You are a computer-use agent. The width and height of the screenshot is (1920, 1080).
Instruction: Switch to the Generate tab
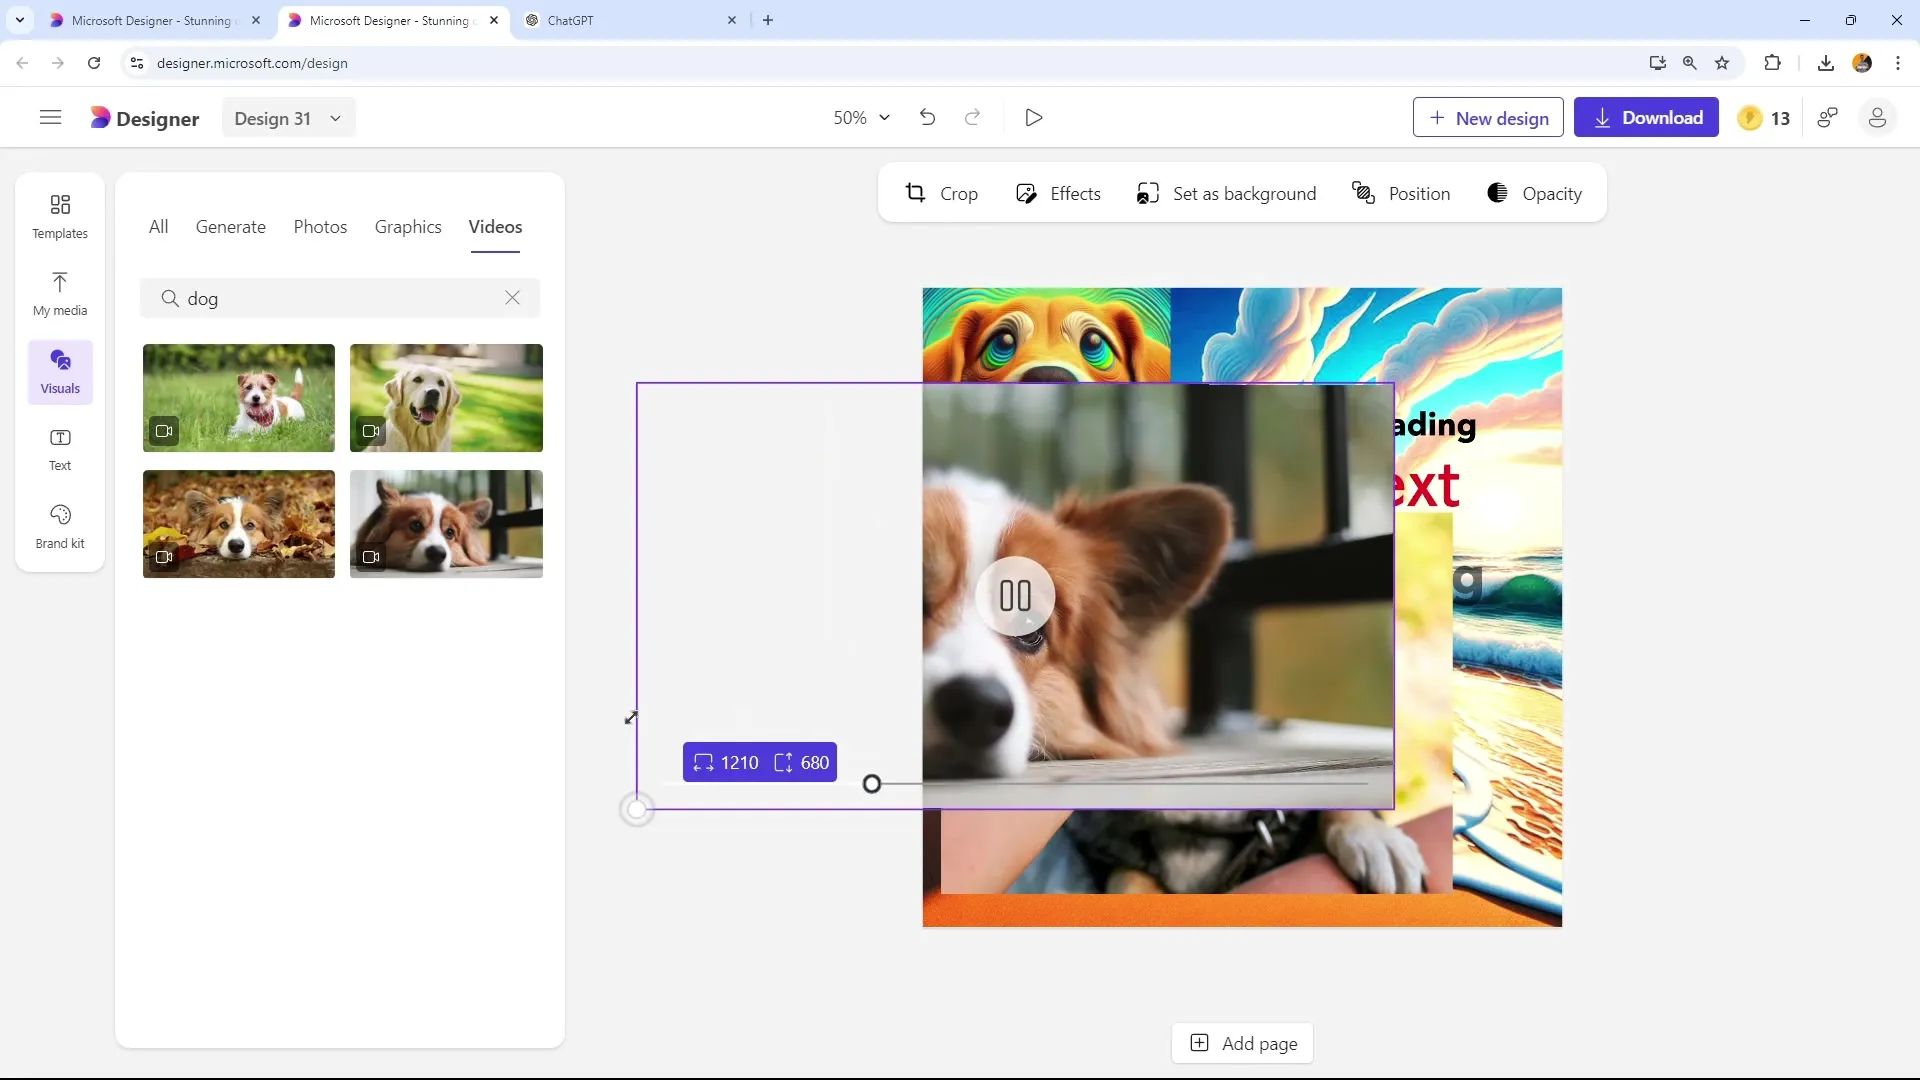(x=231, y=227)
